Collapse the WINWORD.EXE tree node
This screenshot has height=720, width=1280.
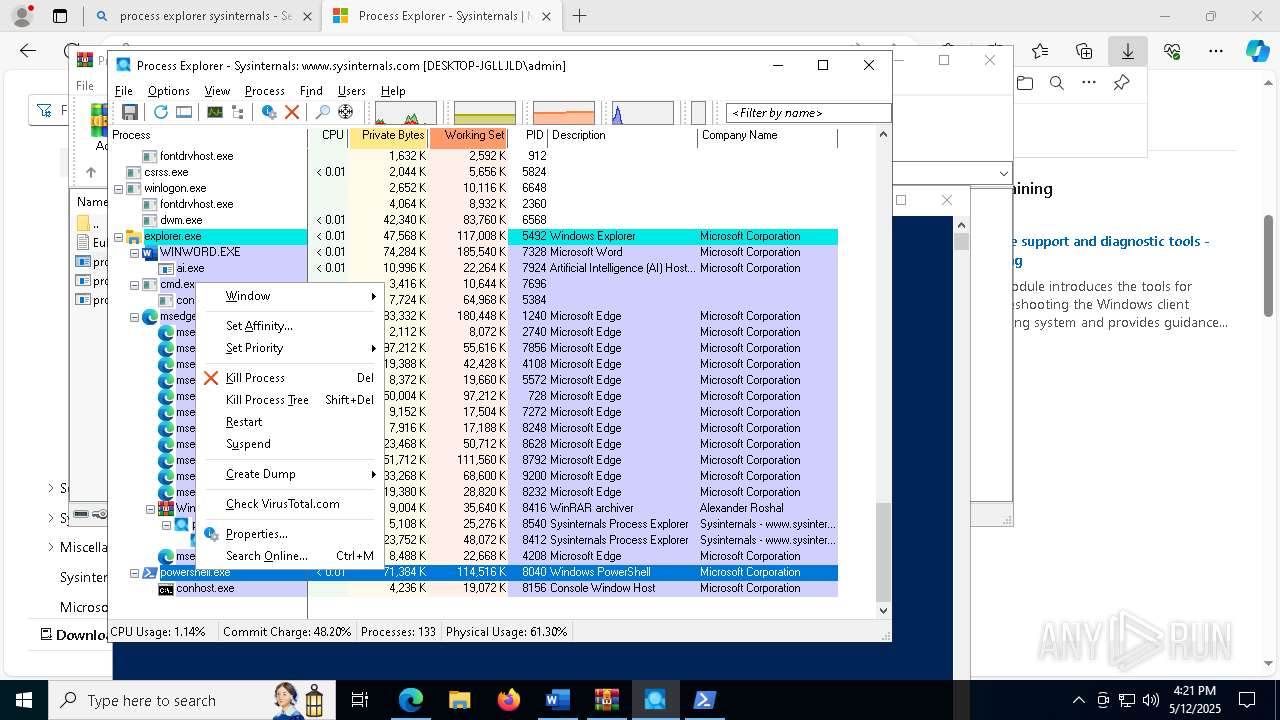[134, 252]
